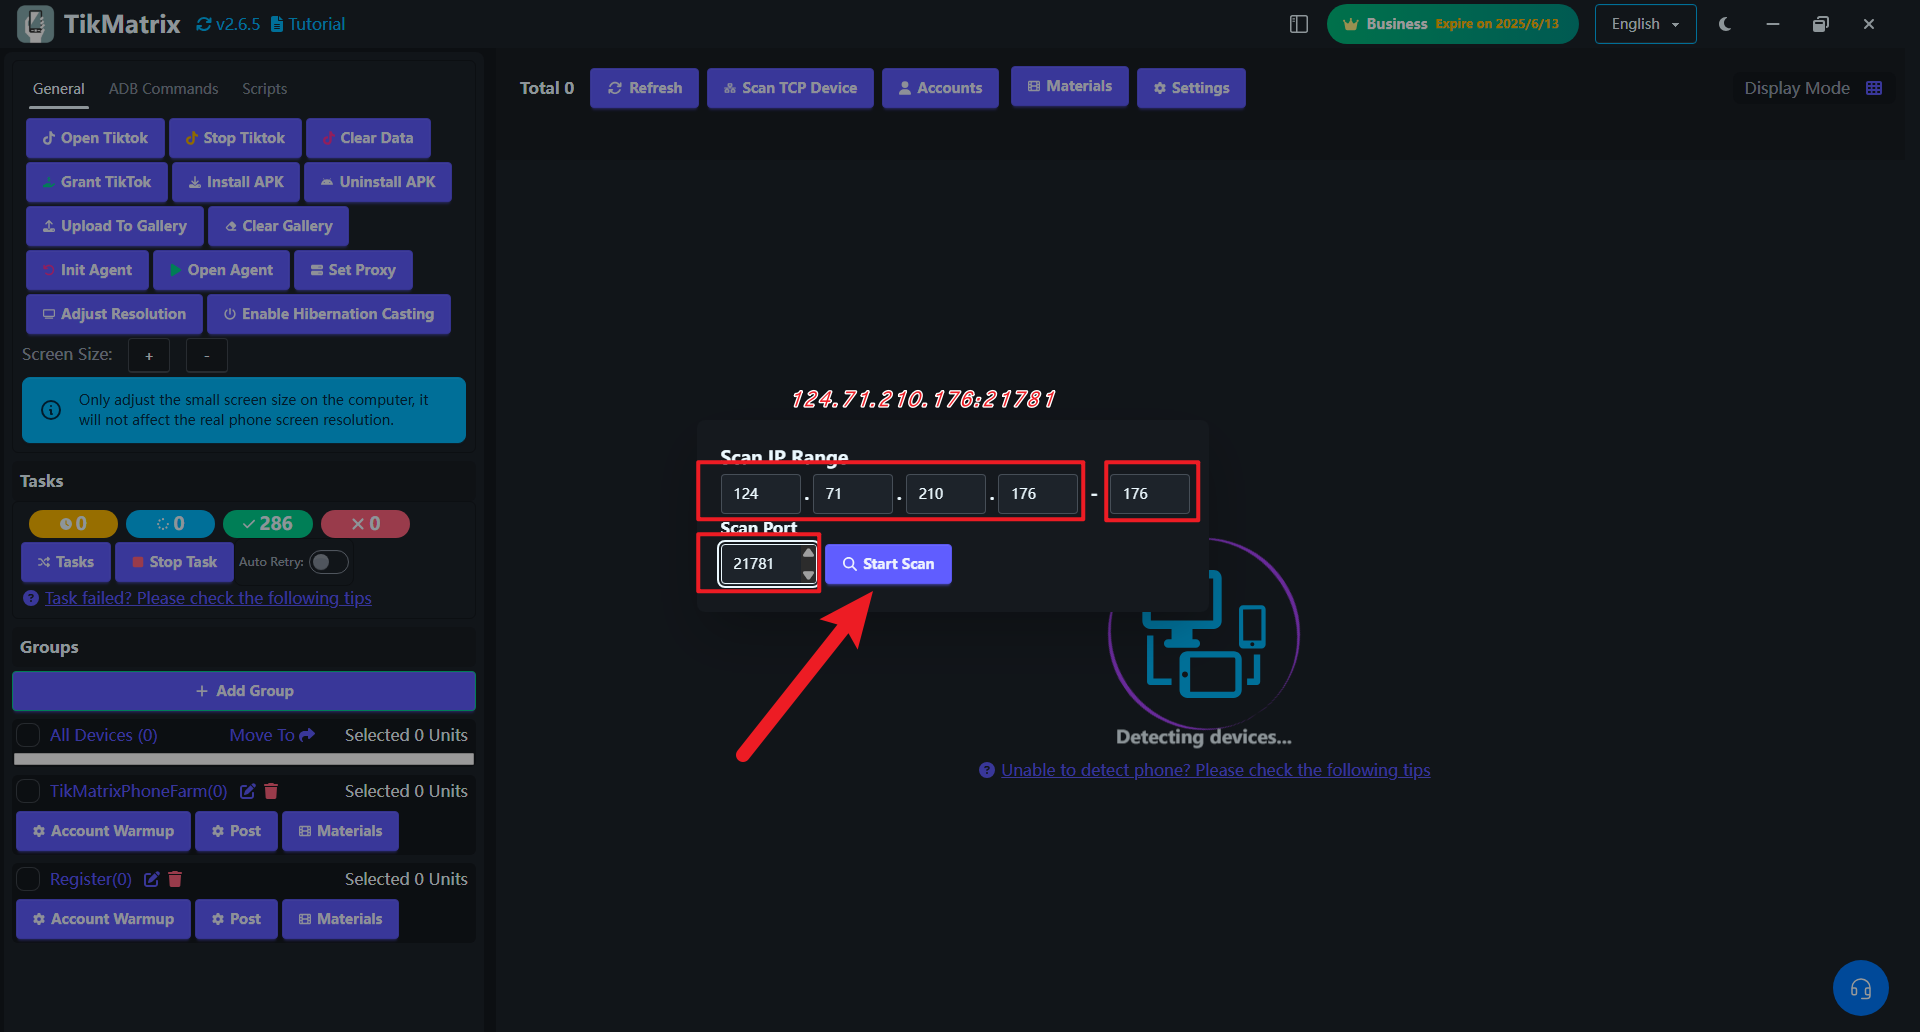Click Init Agent button
Viewport: 1920px width, 1032px height.
click(x=87, y=270)
